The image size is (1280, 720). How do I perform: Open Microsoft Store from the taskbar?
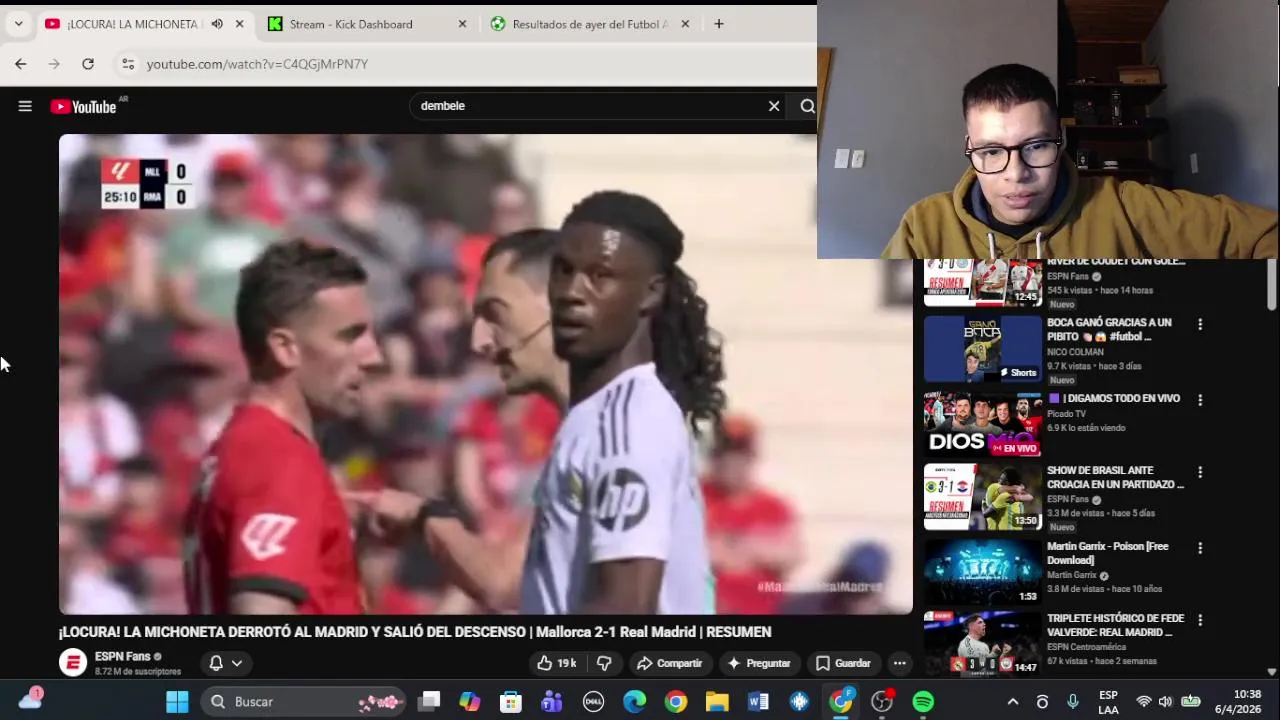pyautogui.click(x=511, y=702)
